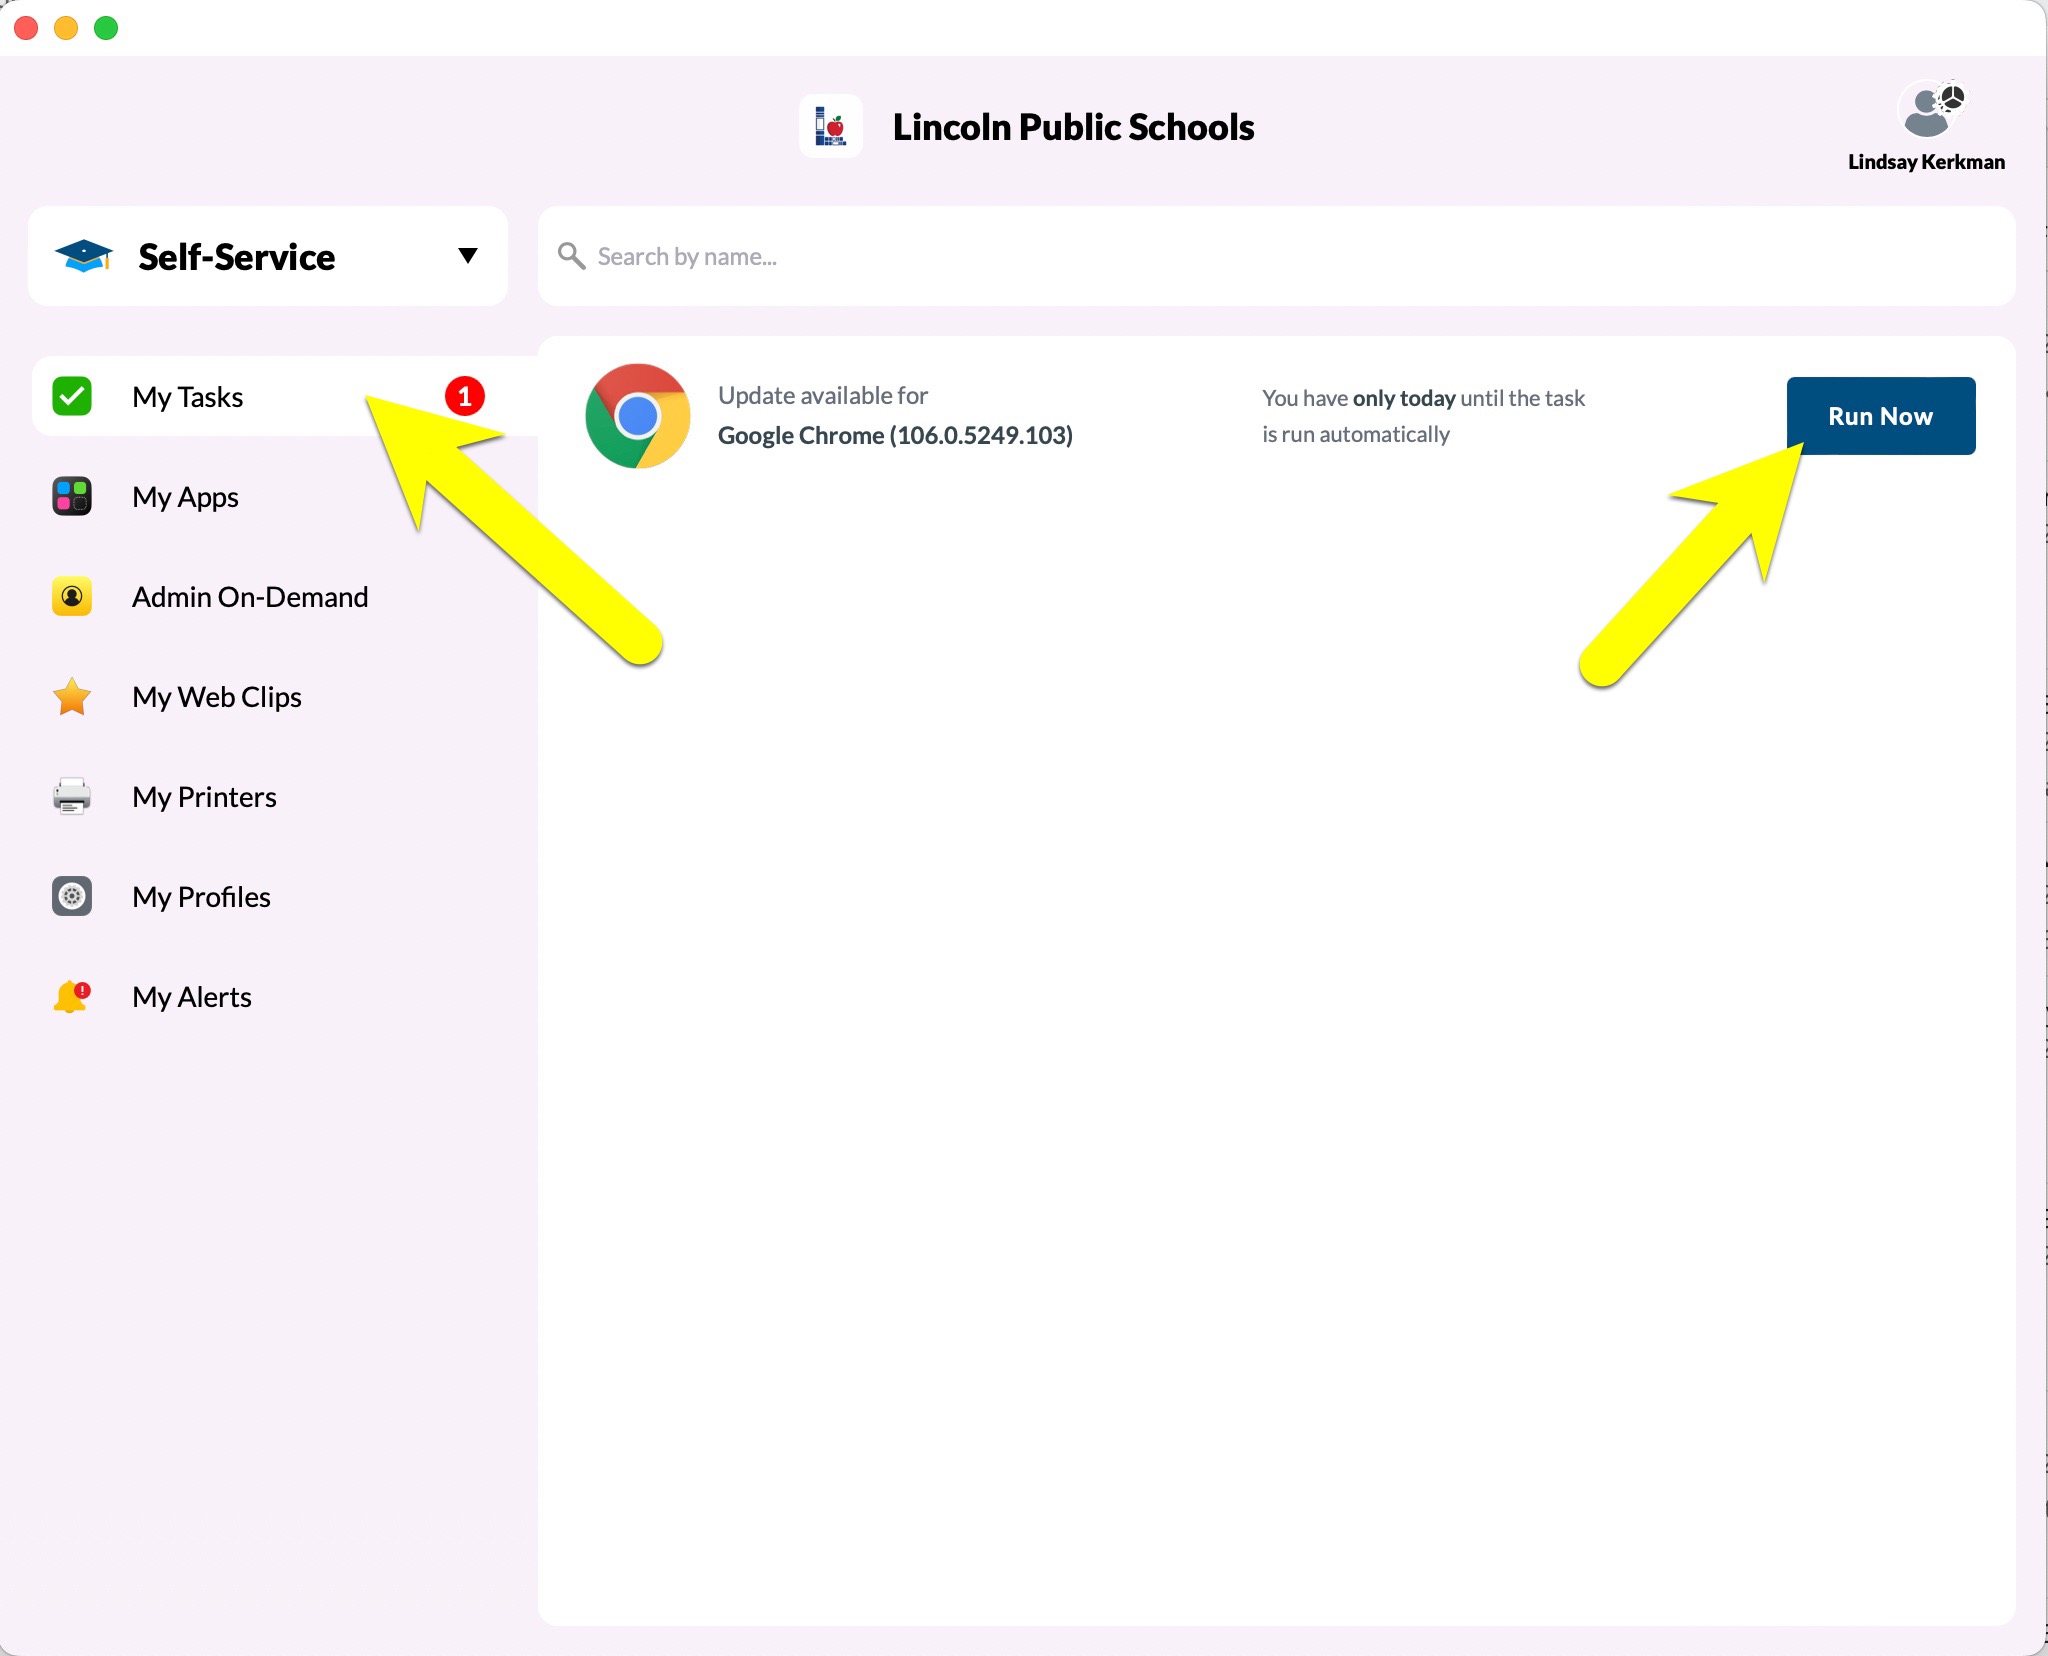Select the My Apps menu item

tap(185, 497)
